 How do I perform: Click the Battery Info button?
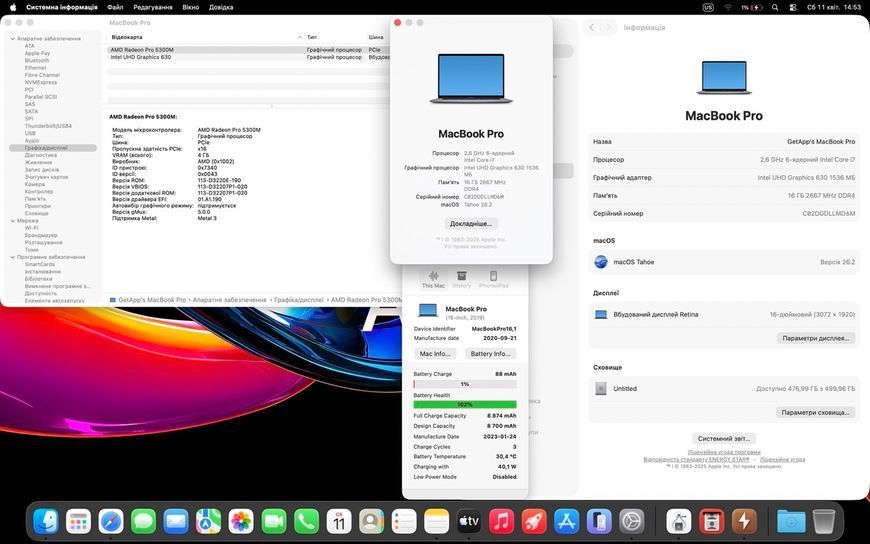[490, 354]
